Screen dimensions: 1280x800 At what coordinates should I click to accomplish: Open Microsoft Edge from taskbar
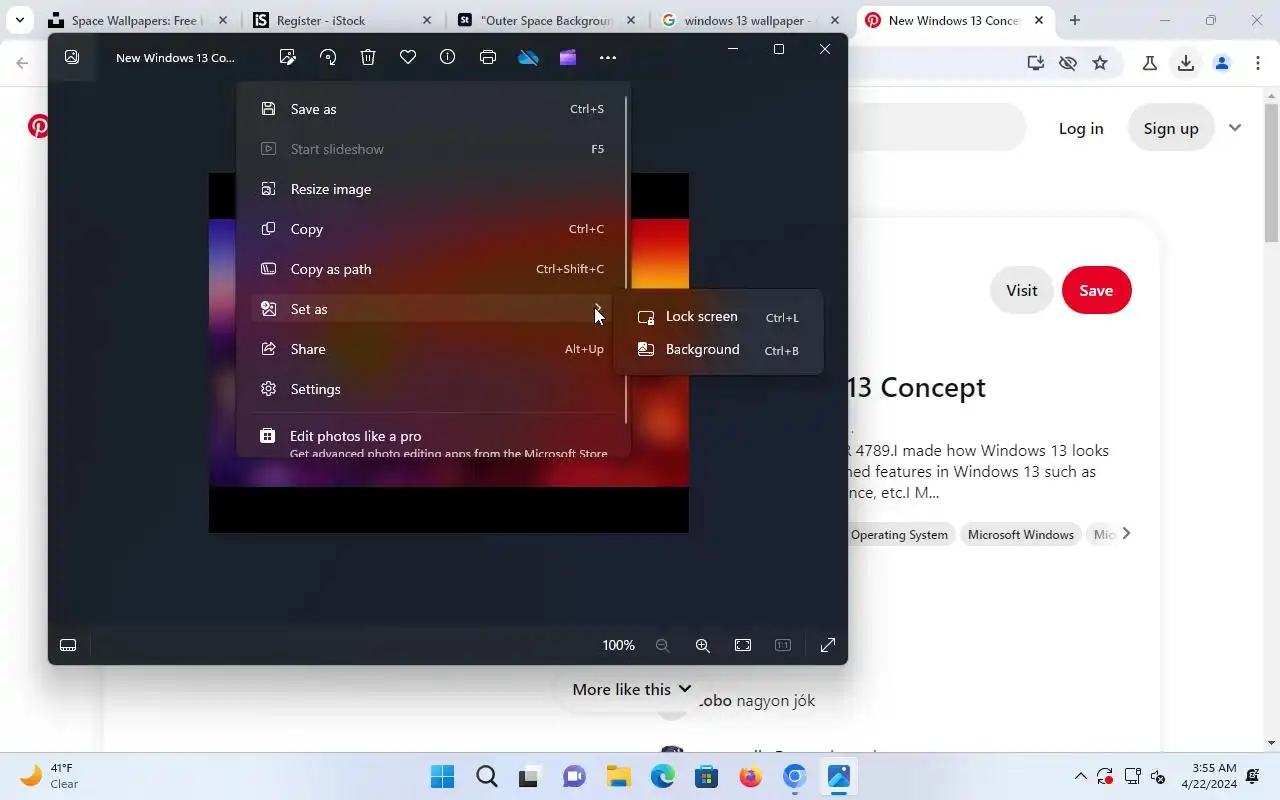[662, 777]
